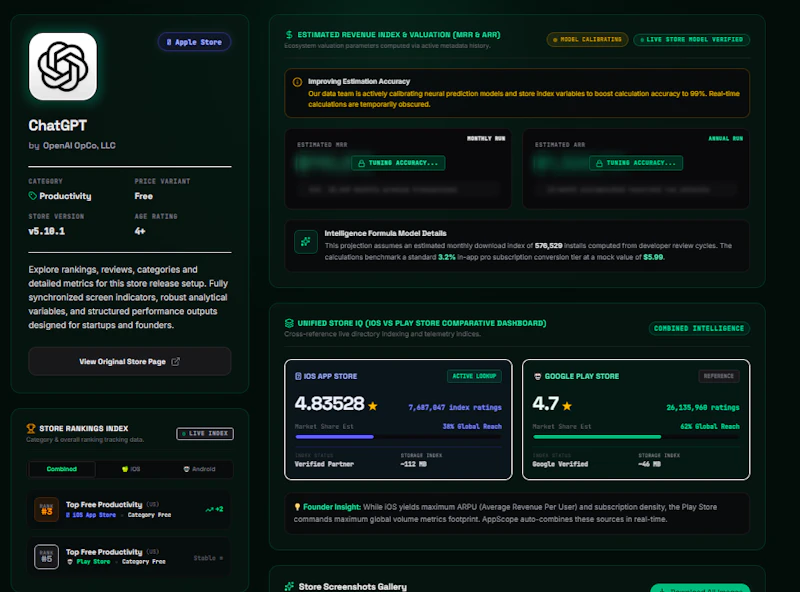Click the 'Verified Partner' index status
Viewport: 800px width, 592px height.
[x=324, y=464]
